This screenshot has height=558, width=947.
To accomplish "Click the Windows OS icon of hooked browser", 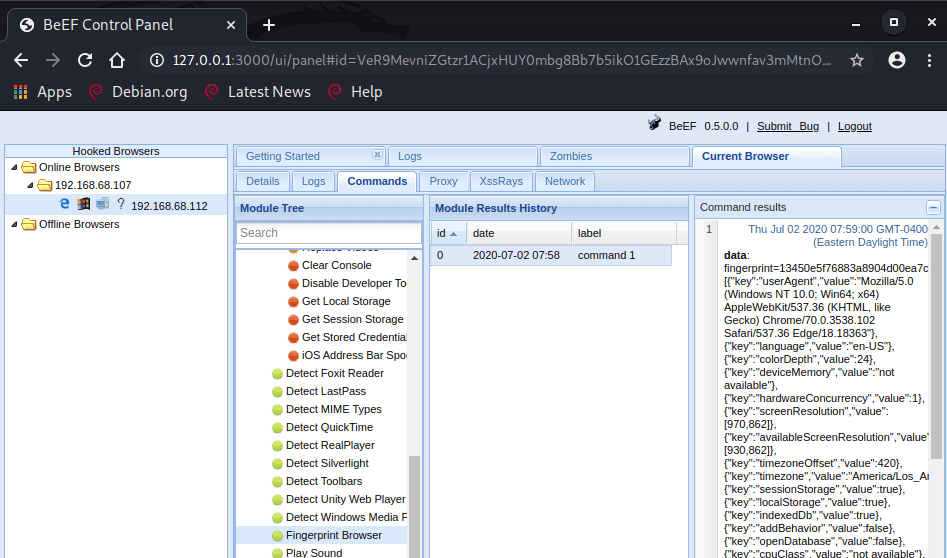I will click(x=84, y=204).
